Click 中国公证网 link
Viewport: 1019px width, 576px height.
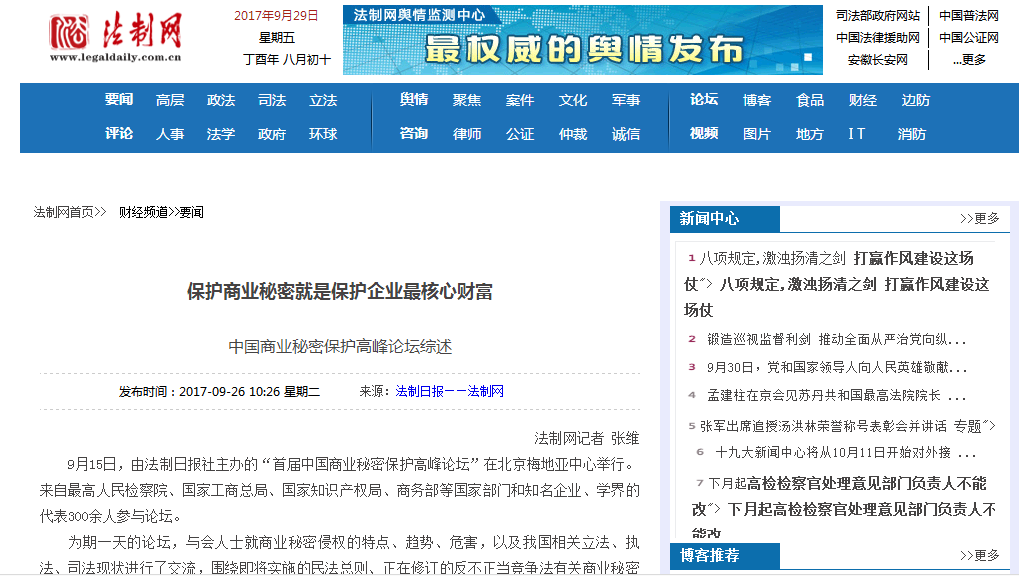968,37
